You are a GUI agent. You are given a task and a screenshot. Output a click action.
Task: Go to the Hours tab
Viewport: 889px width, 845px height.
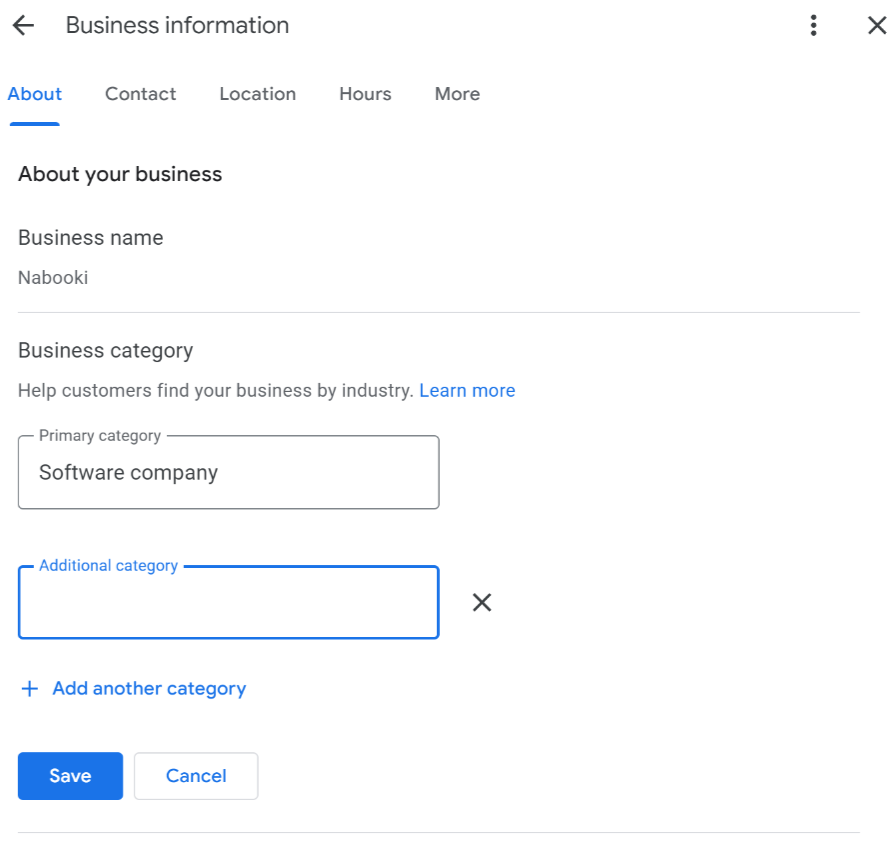coord(365,94)
